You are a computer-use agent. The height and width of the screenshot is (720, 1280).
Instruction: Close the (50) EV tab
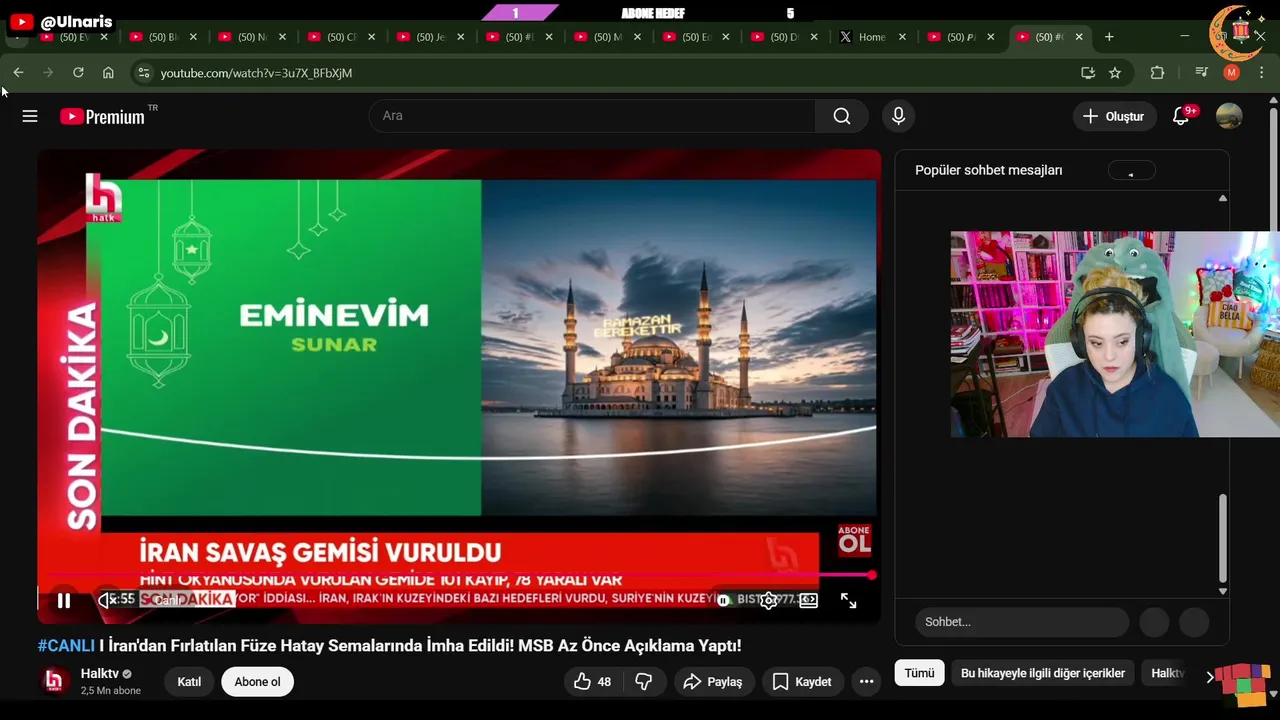coord(104,37)
